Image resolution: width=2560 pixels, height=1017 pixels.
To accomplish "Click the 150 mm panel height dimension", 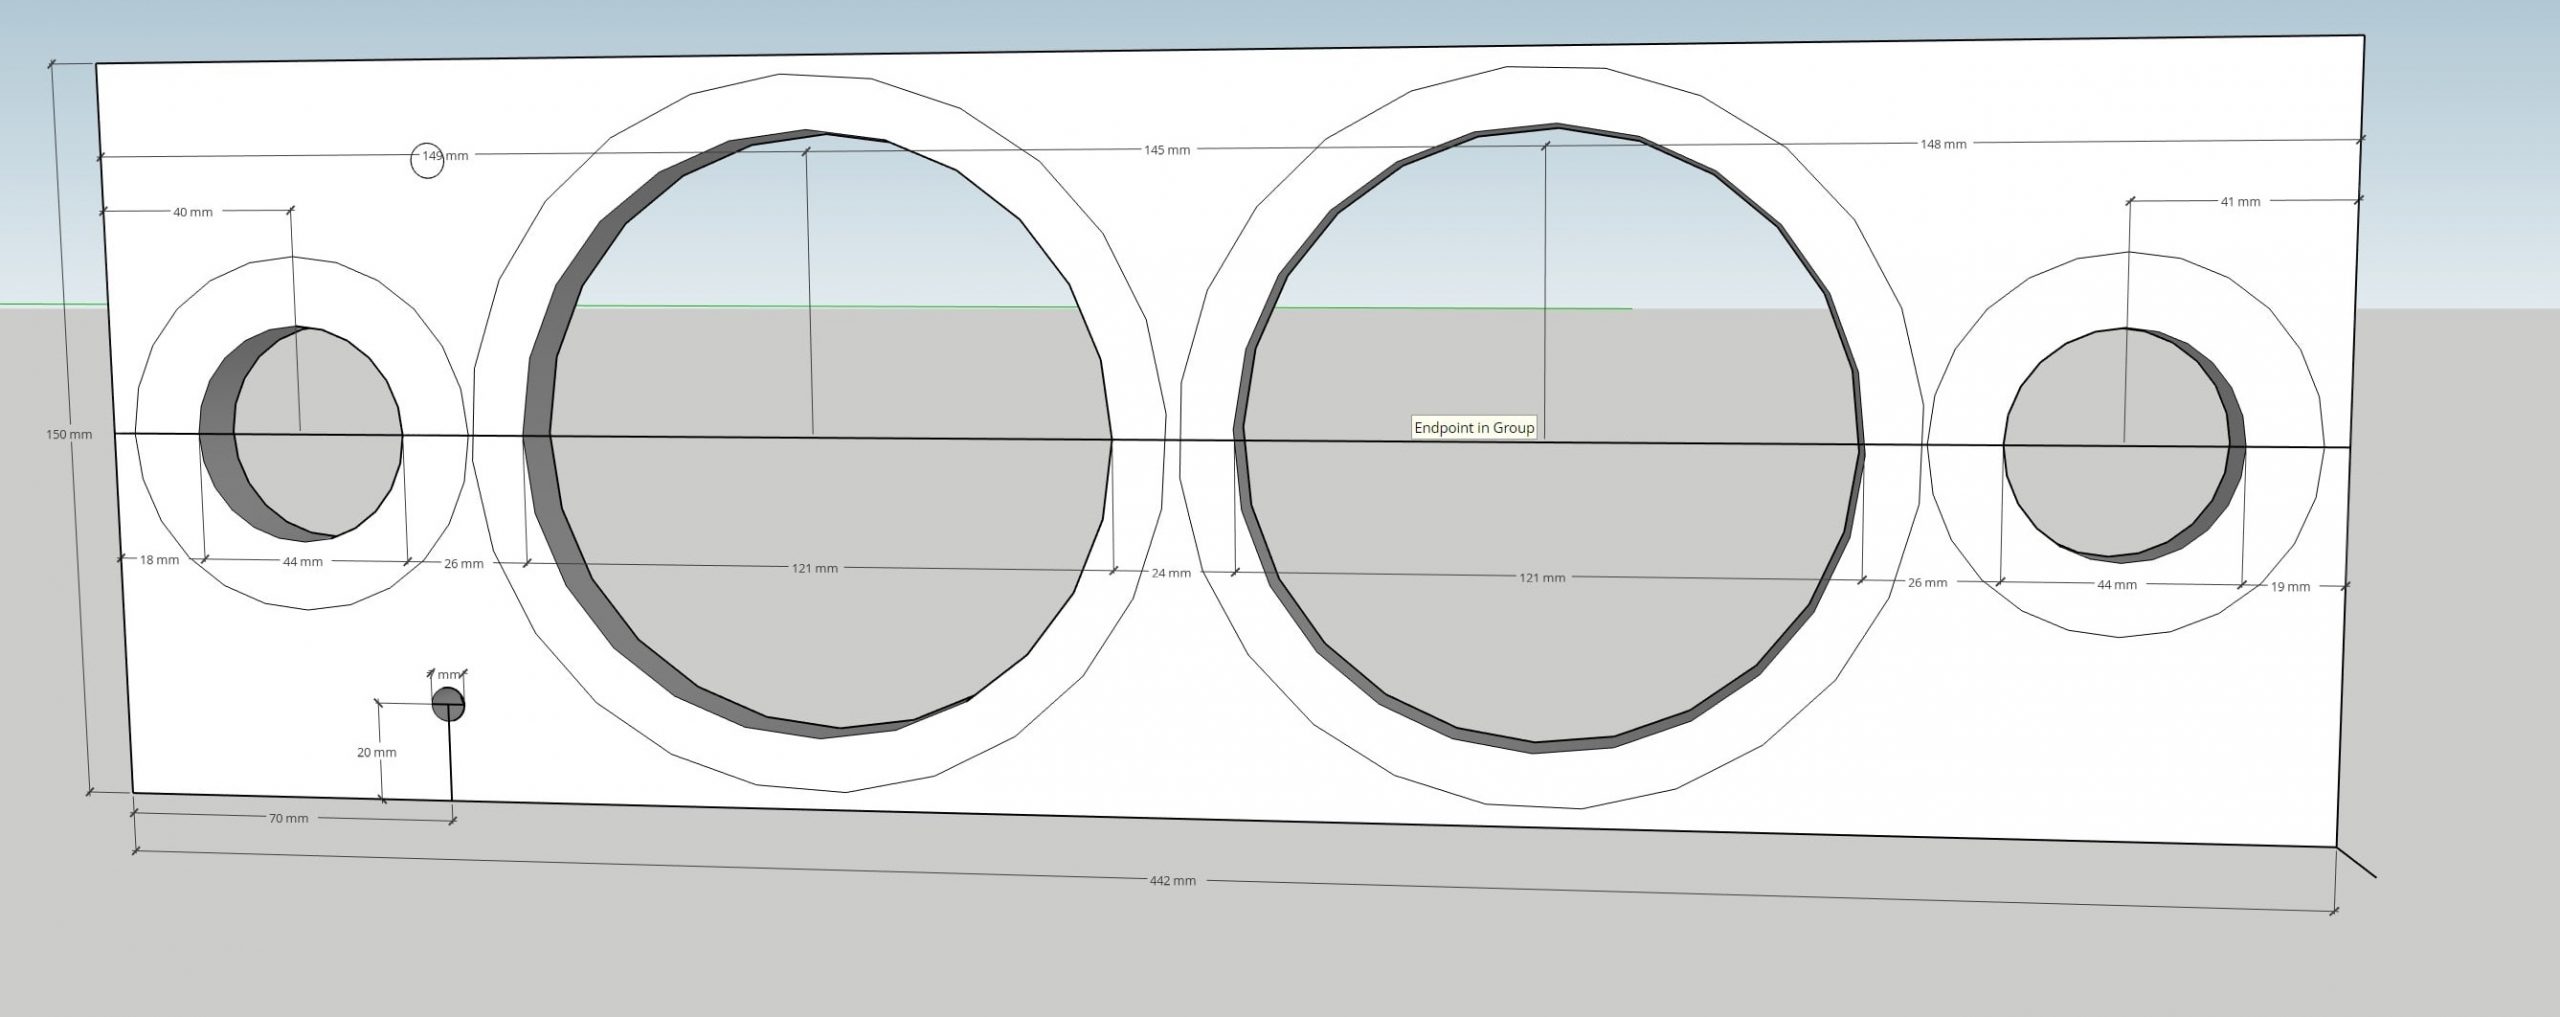I will click(x=69, y=435).
